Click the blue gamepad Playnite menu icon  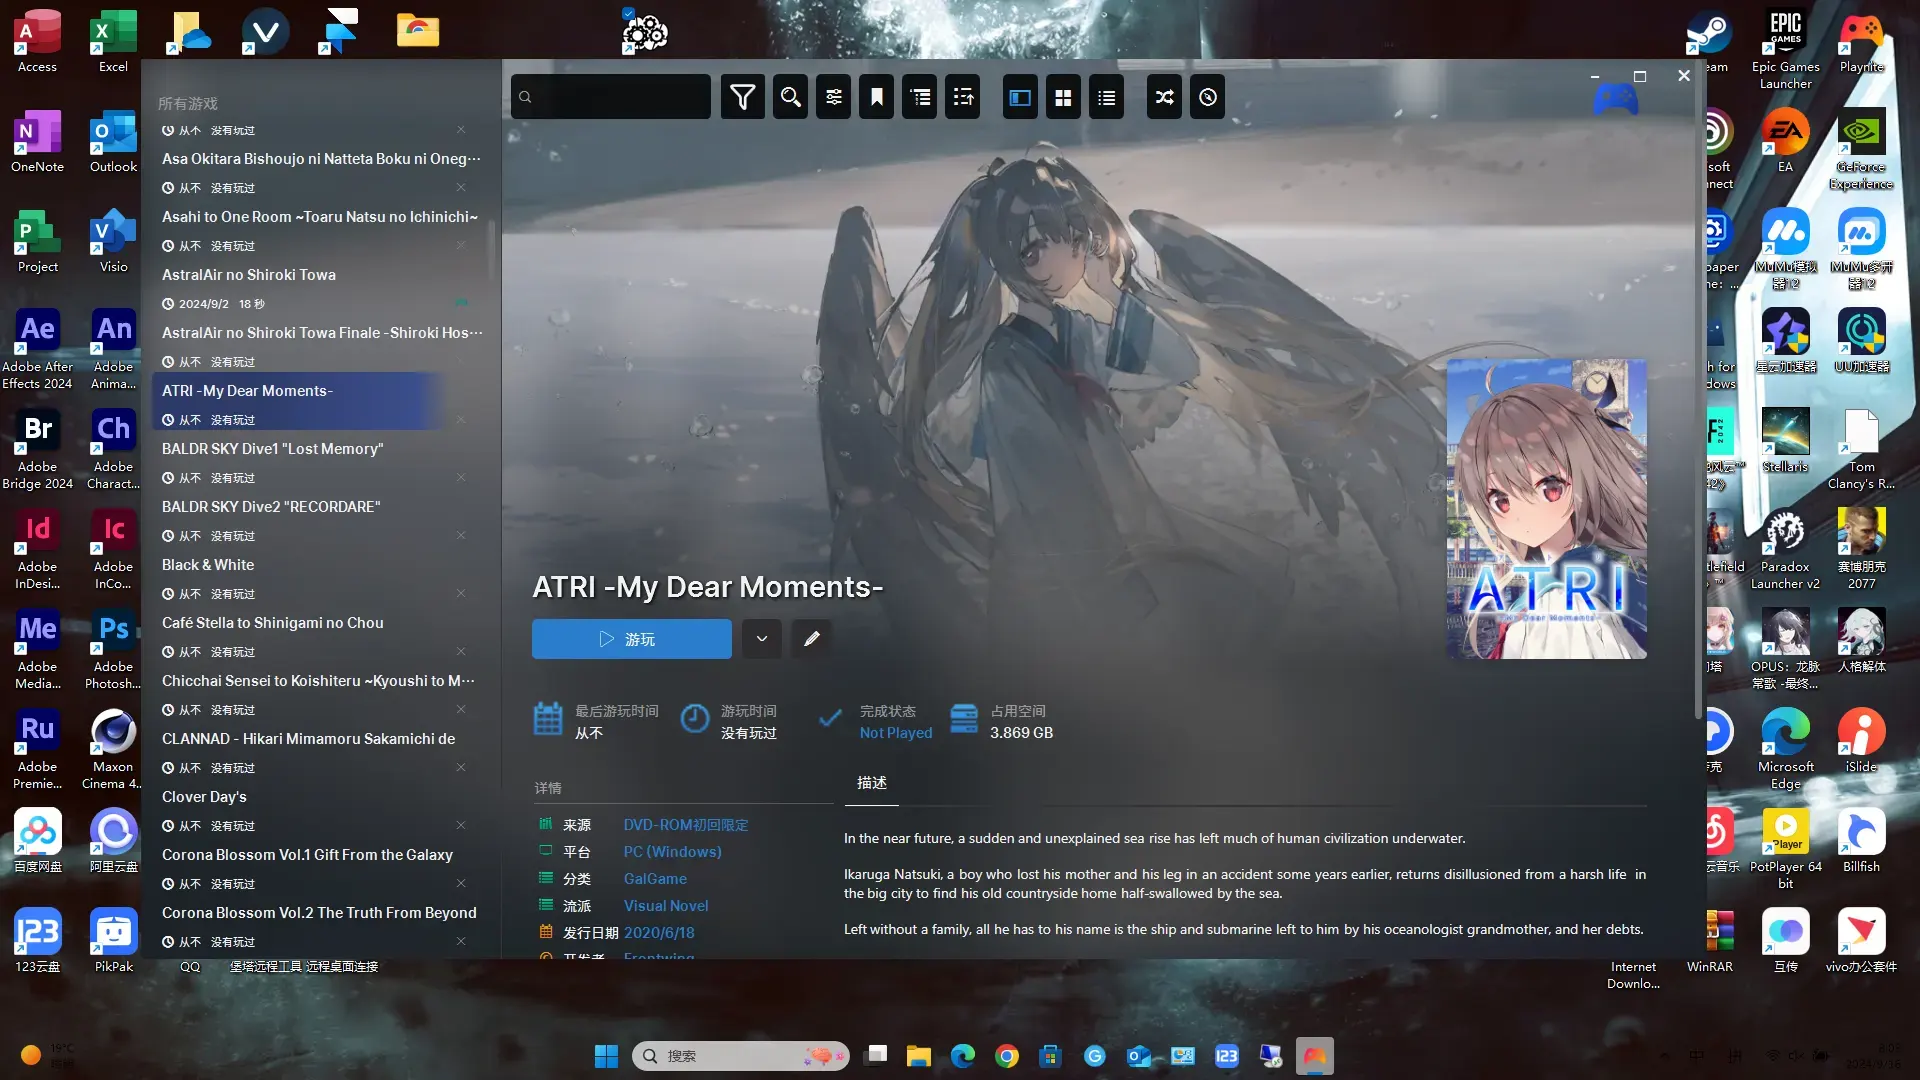(x=1615, y=97)
